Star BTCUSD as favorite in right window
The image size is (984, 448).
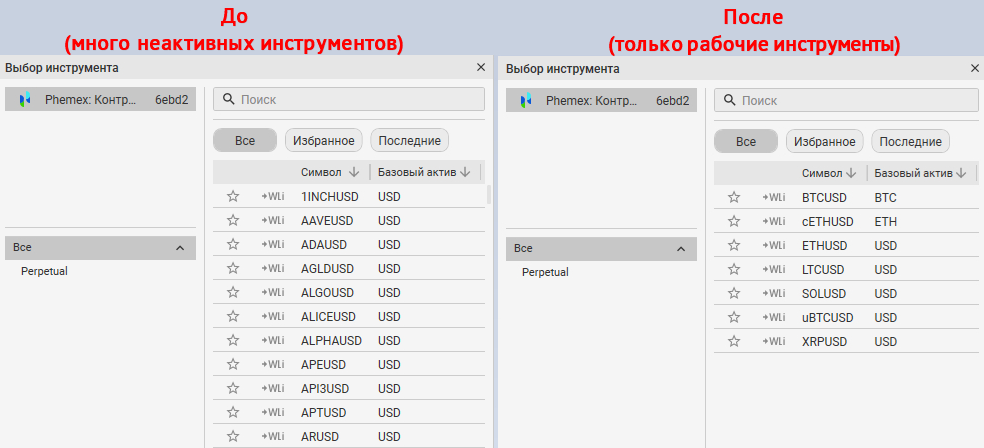[734, 198]
